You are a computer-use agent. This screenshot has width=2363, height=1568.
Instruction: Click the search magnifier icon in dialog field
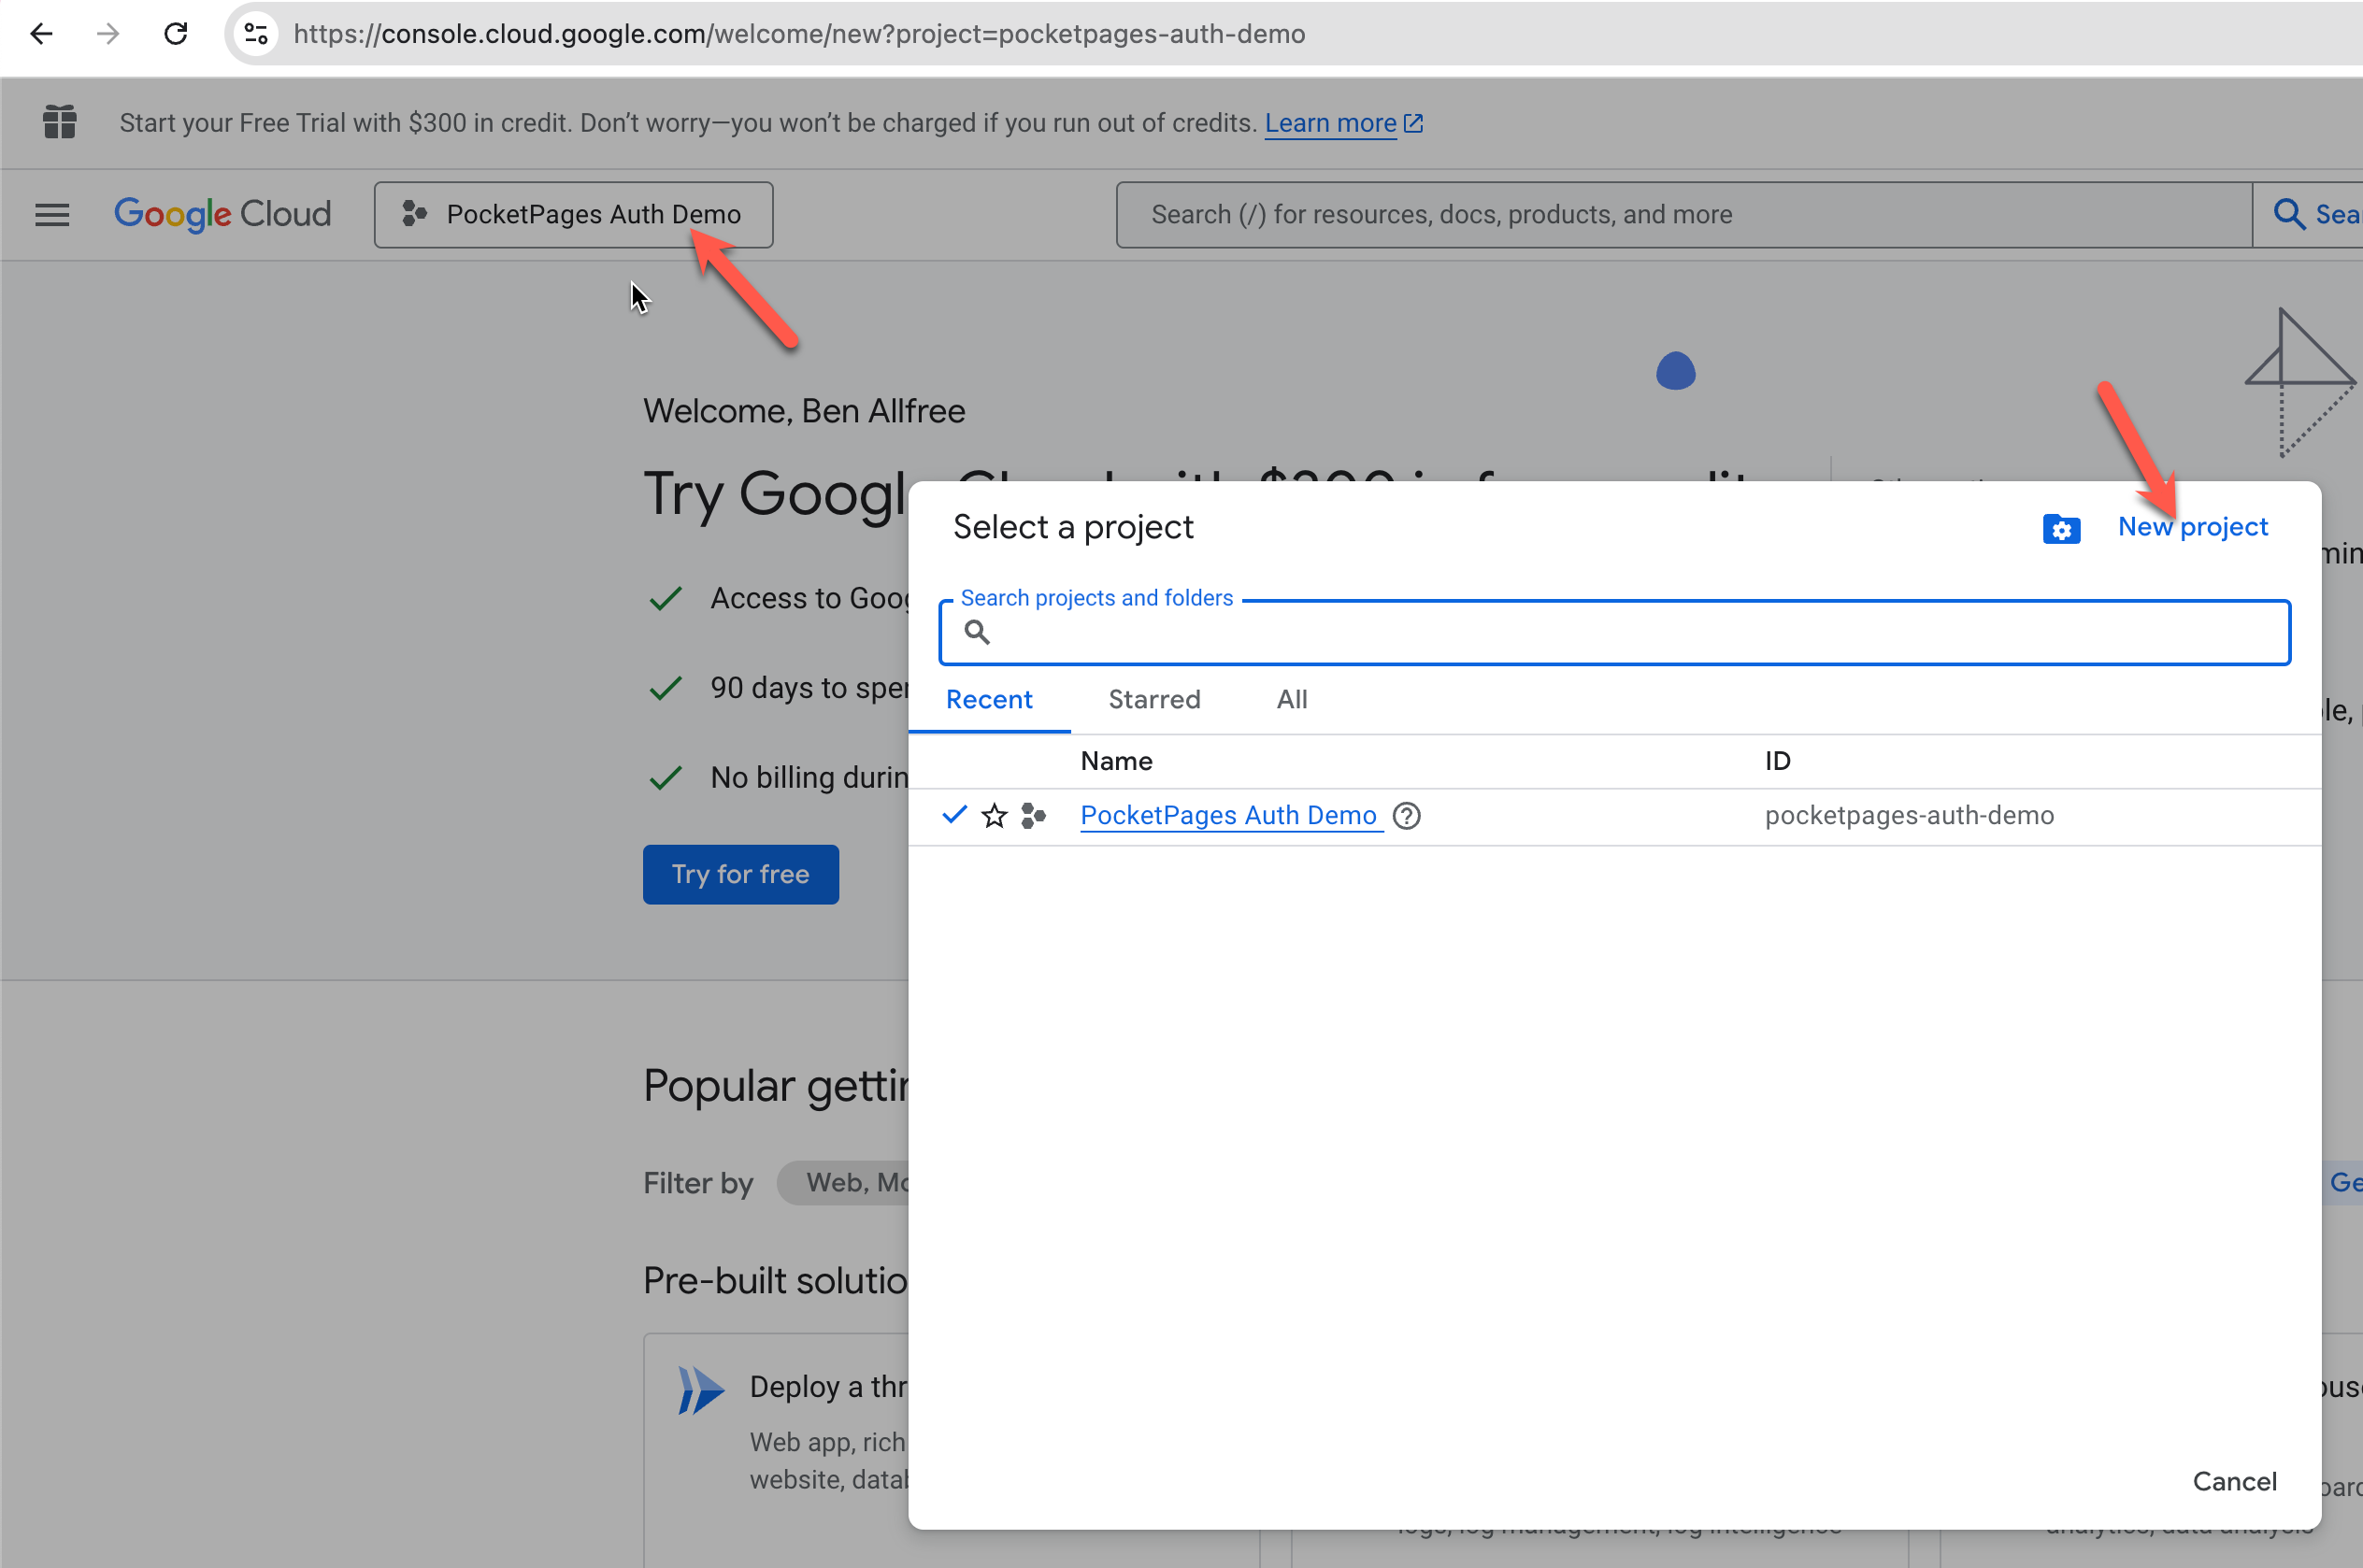point(977,632)
